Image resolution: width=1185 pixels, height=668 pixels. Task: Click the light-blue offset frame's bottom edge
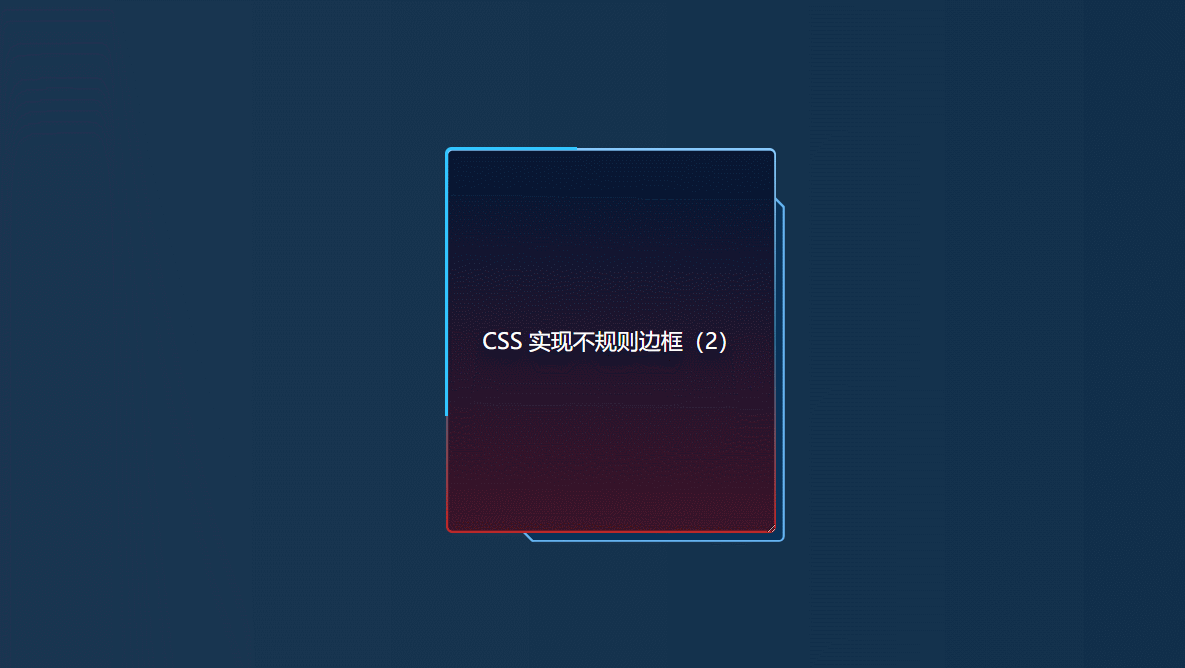[657, 540]
